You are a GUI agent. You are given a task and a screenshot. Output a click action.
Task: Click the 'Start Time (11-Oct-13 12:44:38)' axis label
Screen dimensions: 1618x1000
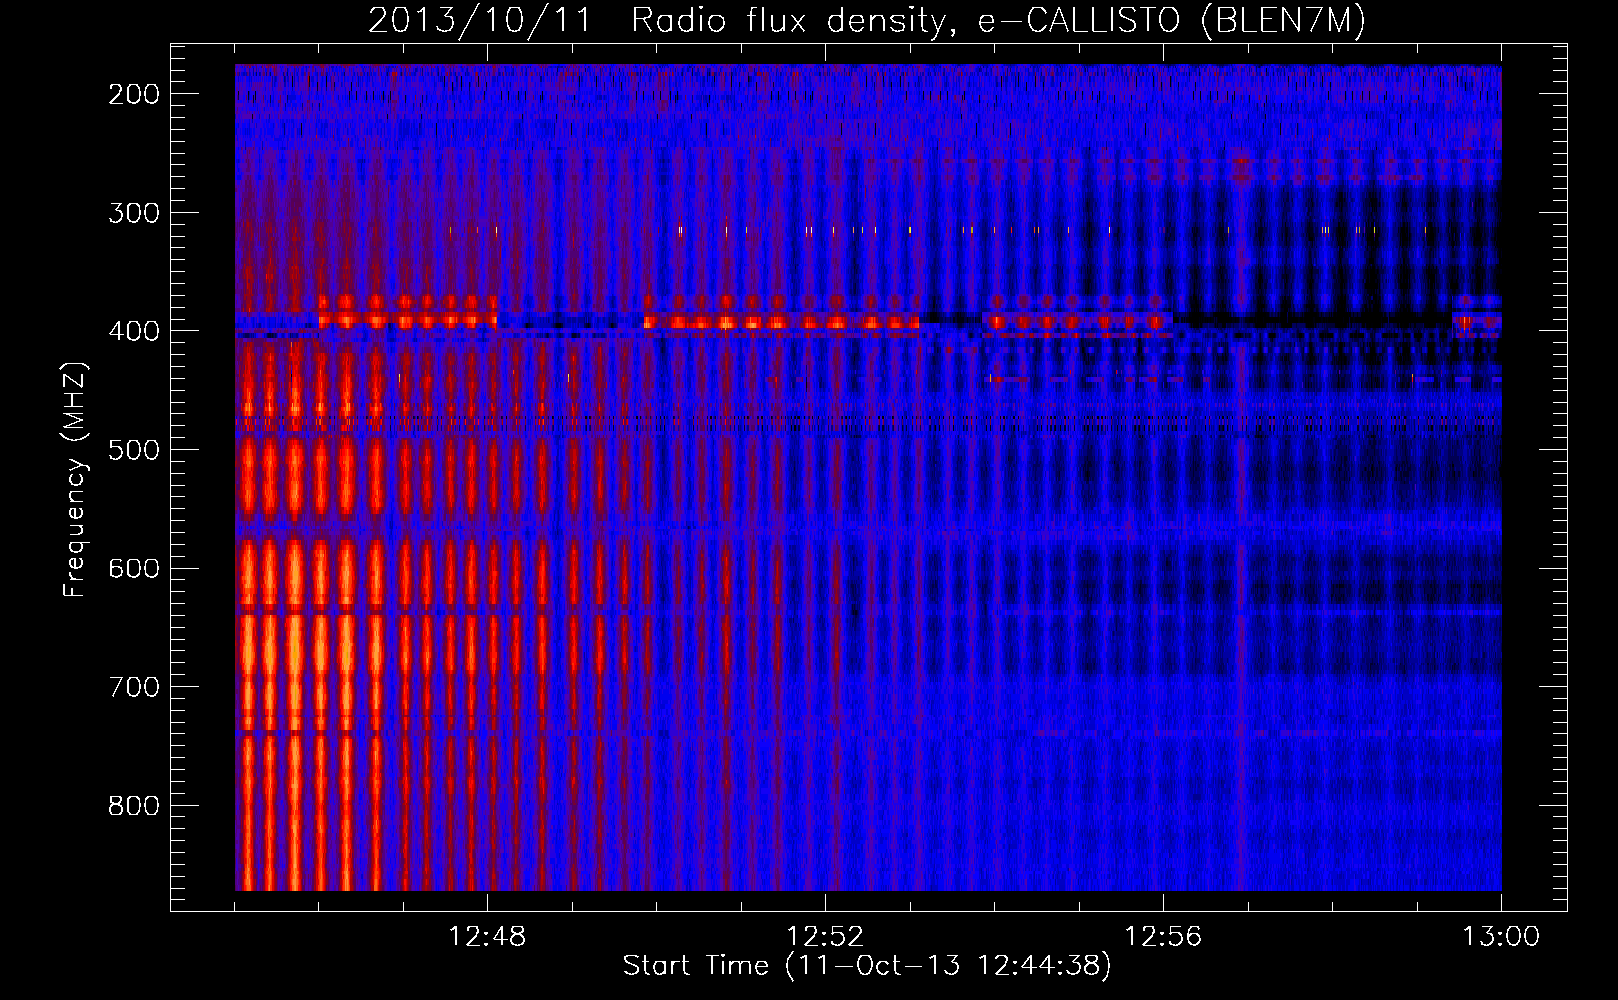pyautogui.click(x=867, y=966)
